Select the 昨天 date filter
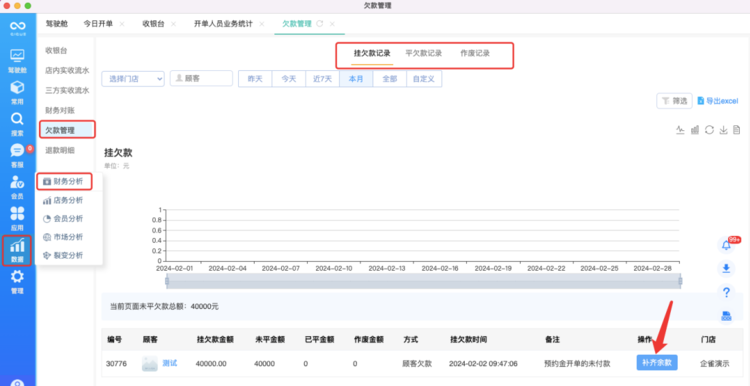750x386 pixels. pyautogui.click(x=255, y=79)
